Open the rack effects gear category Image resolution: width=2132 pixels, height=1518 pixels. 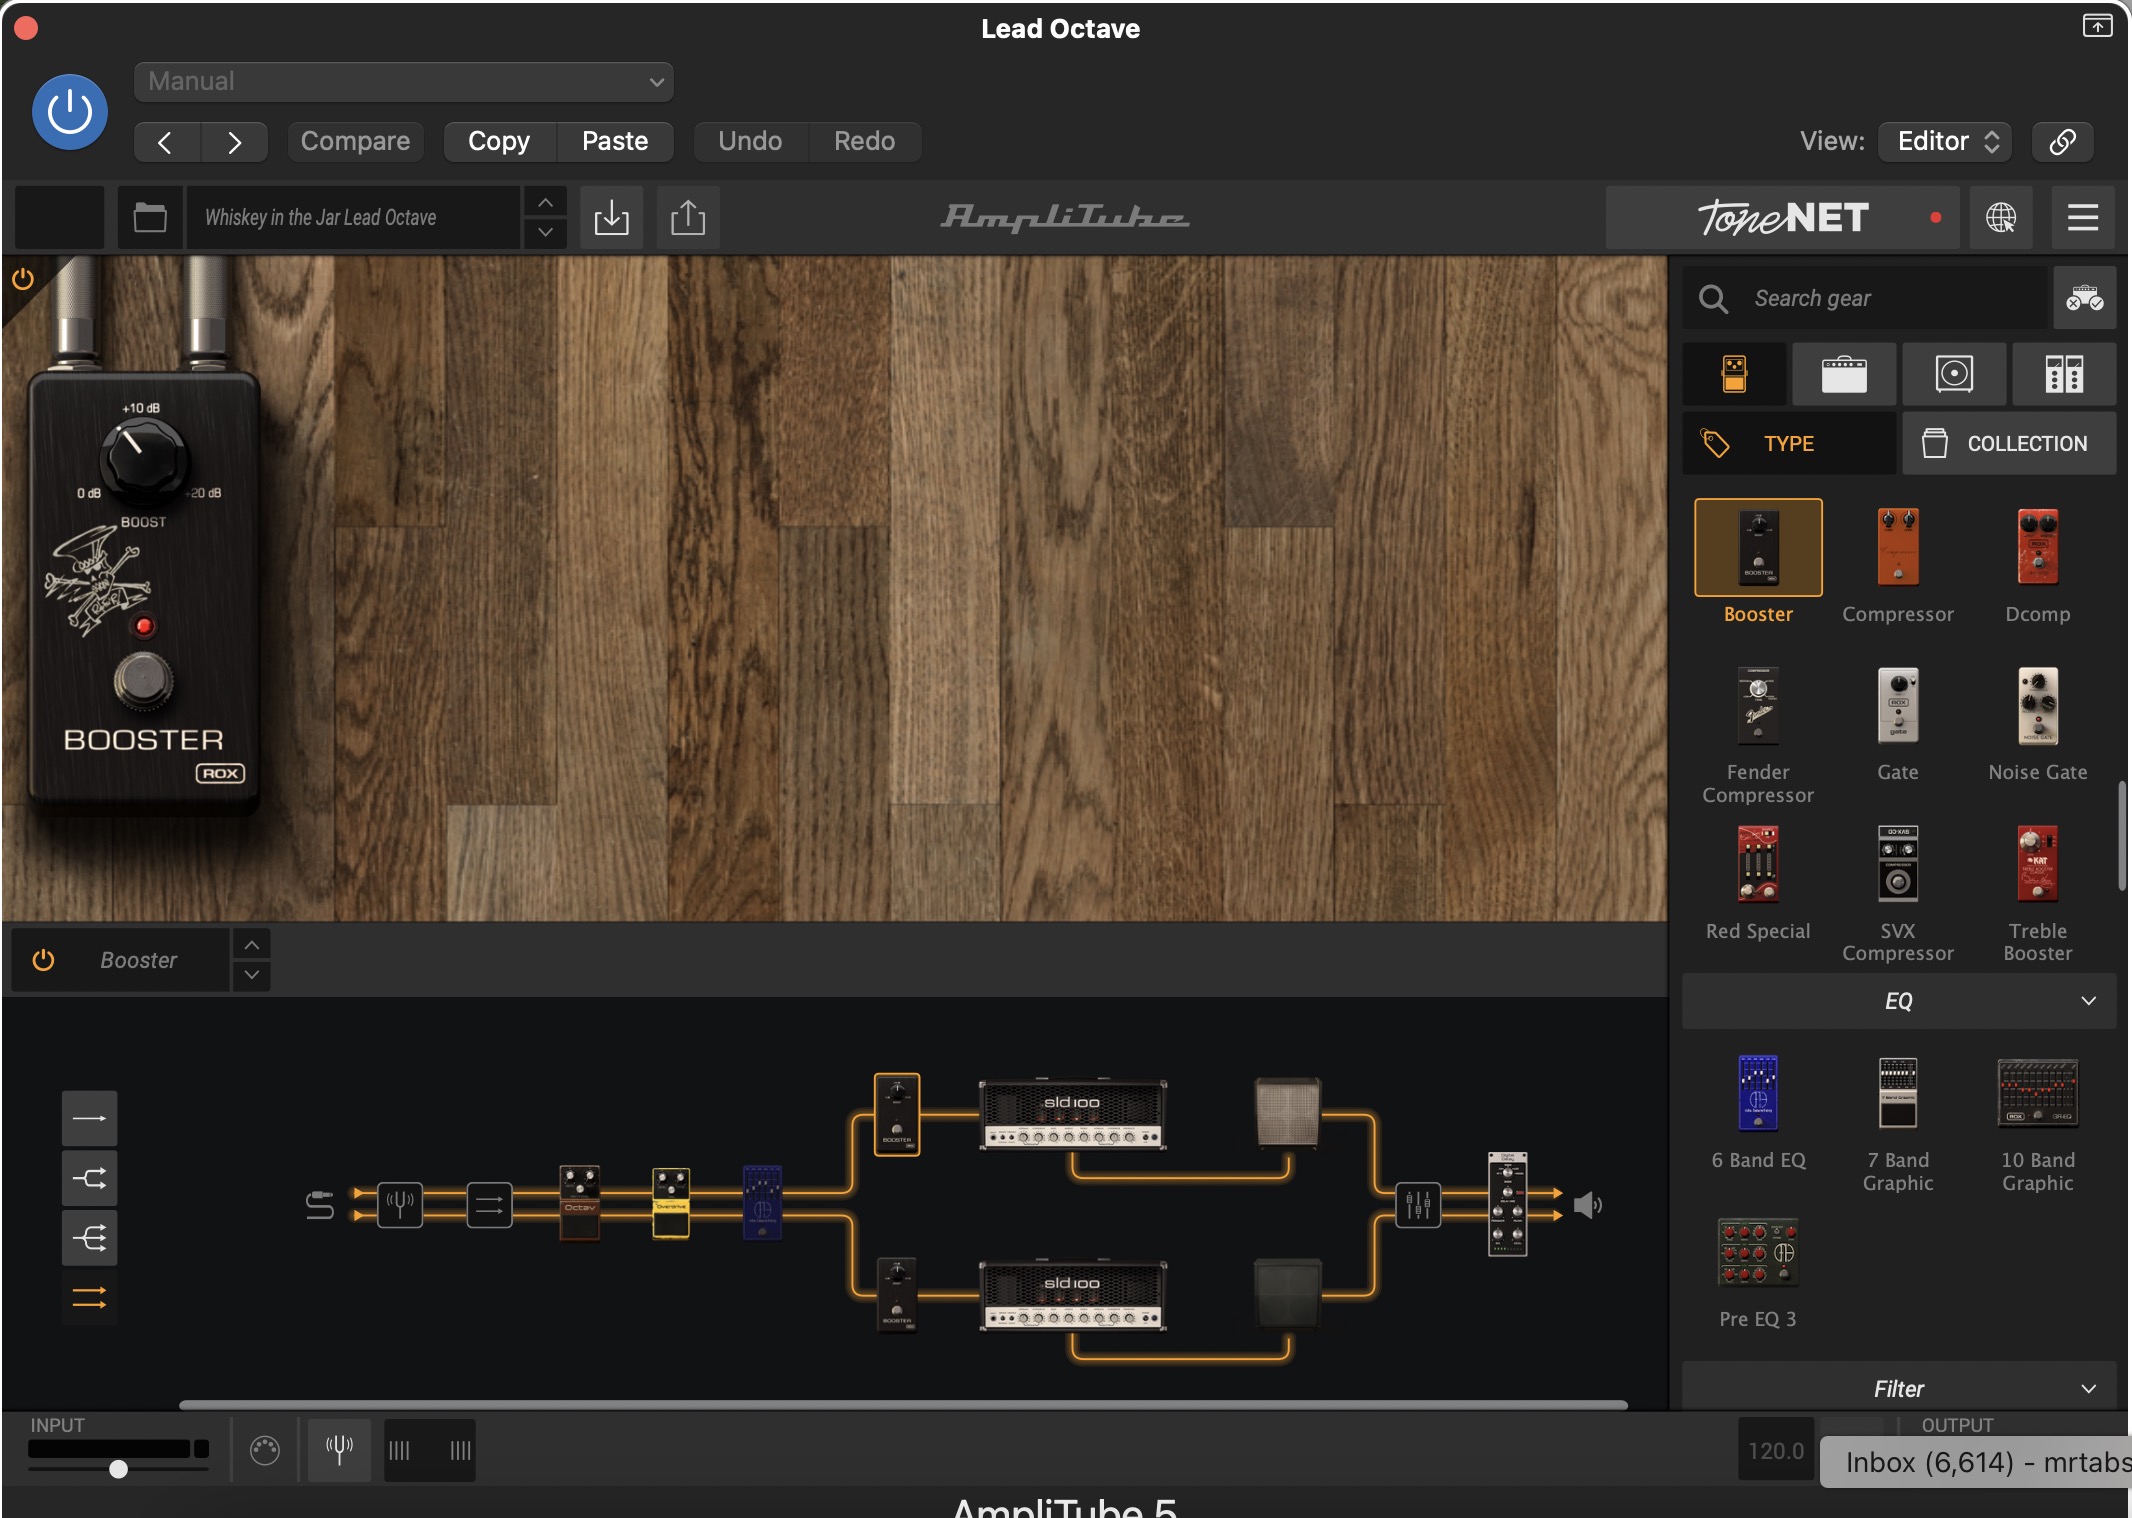coord(2064,374)
